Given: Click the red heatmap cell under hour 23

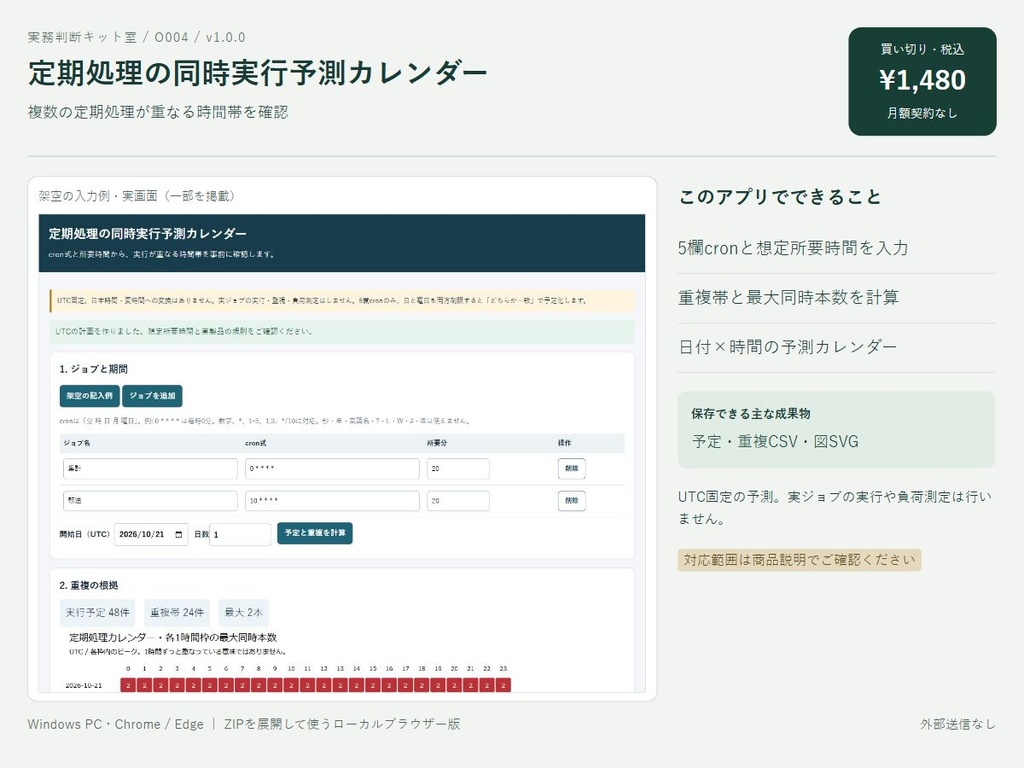Looking at the screenshot, I should [503, 685].
